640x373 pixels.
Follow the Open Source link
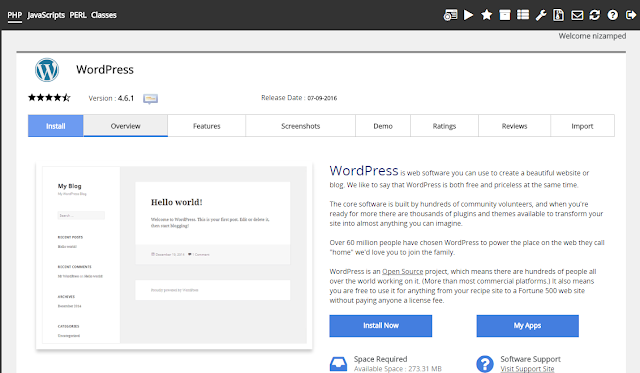402,271
